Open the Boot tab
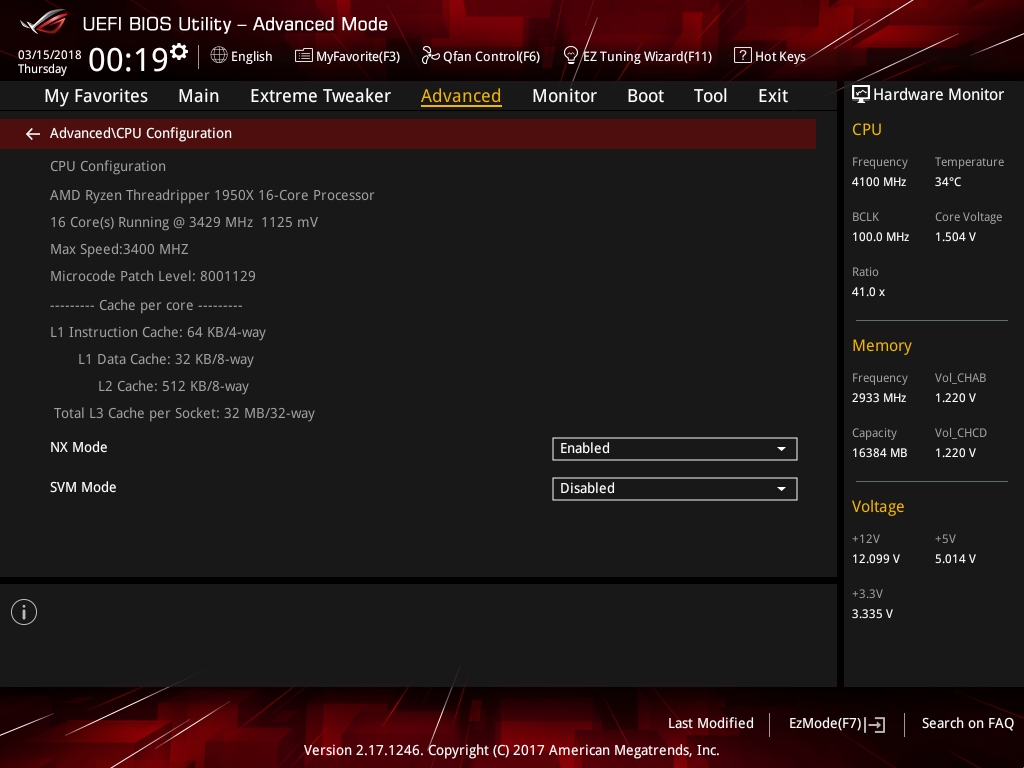 point(645,96)
